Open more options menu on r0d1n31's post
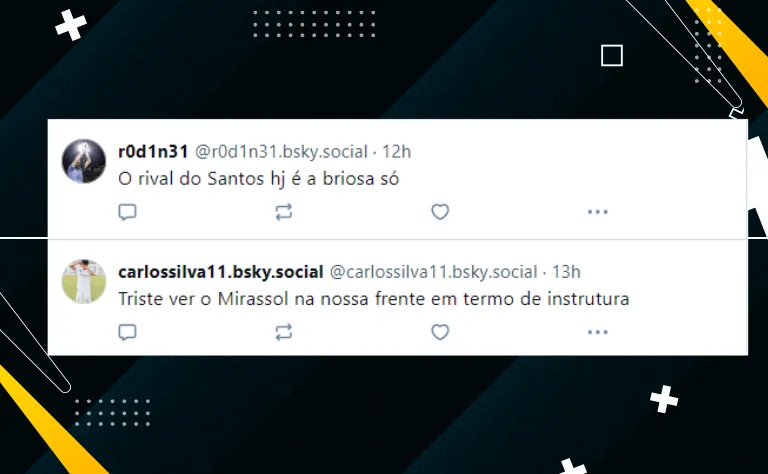Image resolution: width=768 pixels, height=474 pixels. click(x=598, y=212)
